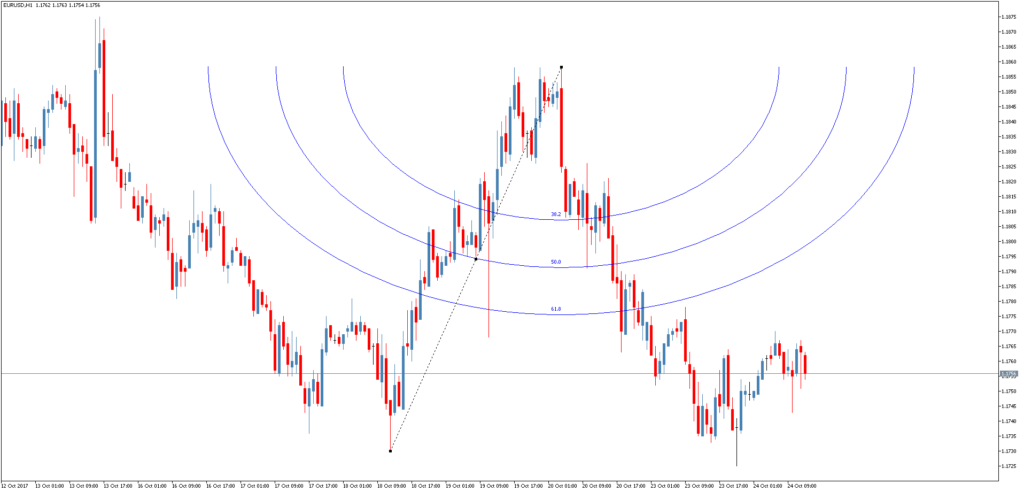
Task: Click the highlighted current price label on the price axis
Action: point(1009,374)
